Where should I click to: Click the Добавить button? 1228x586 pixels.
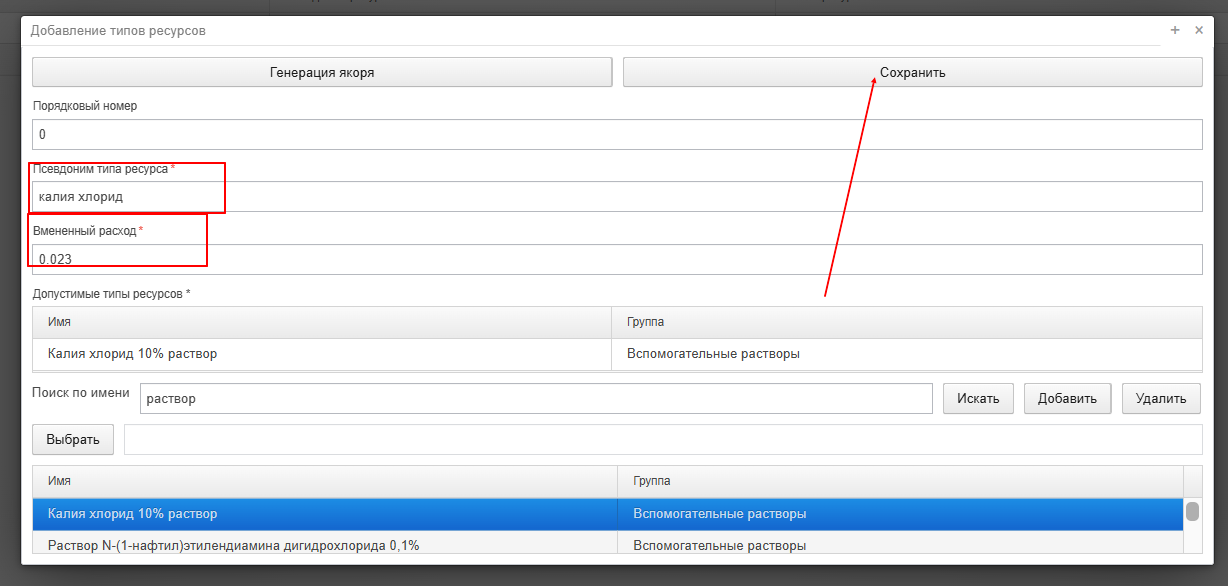pyautogui.click(x=1067, y=398)
